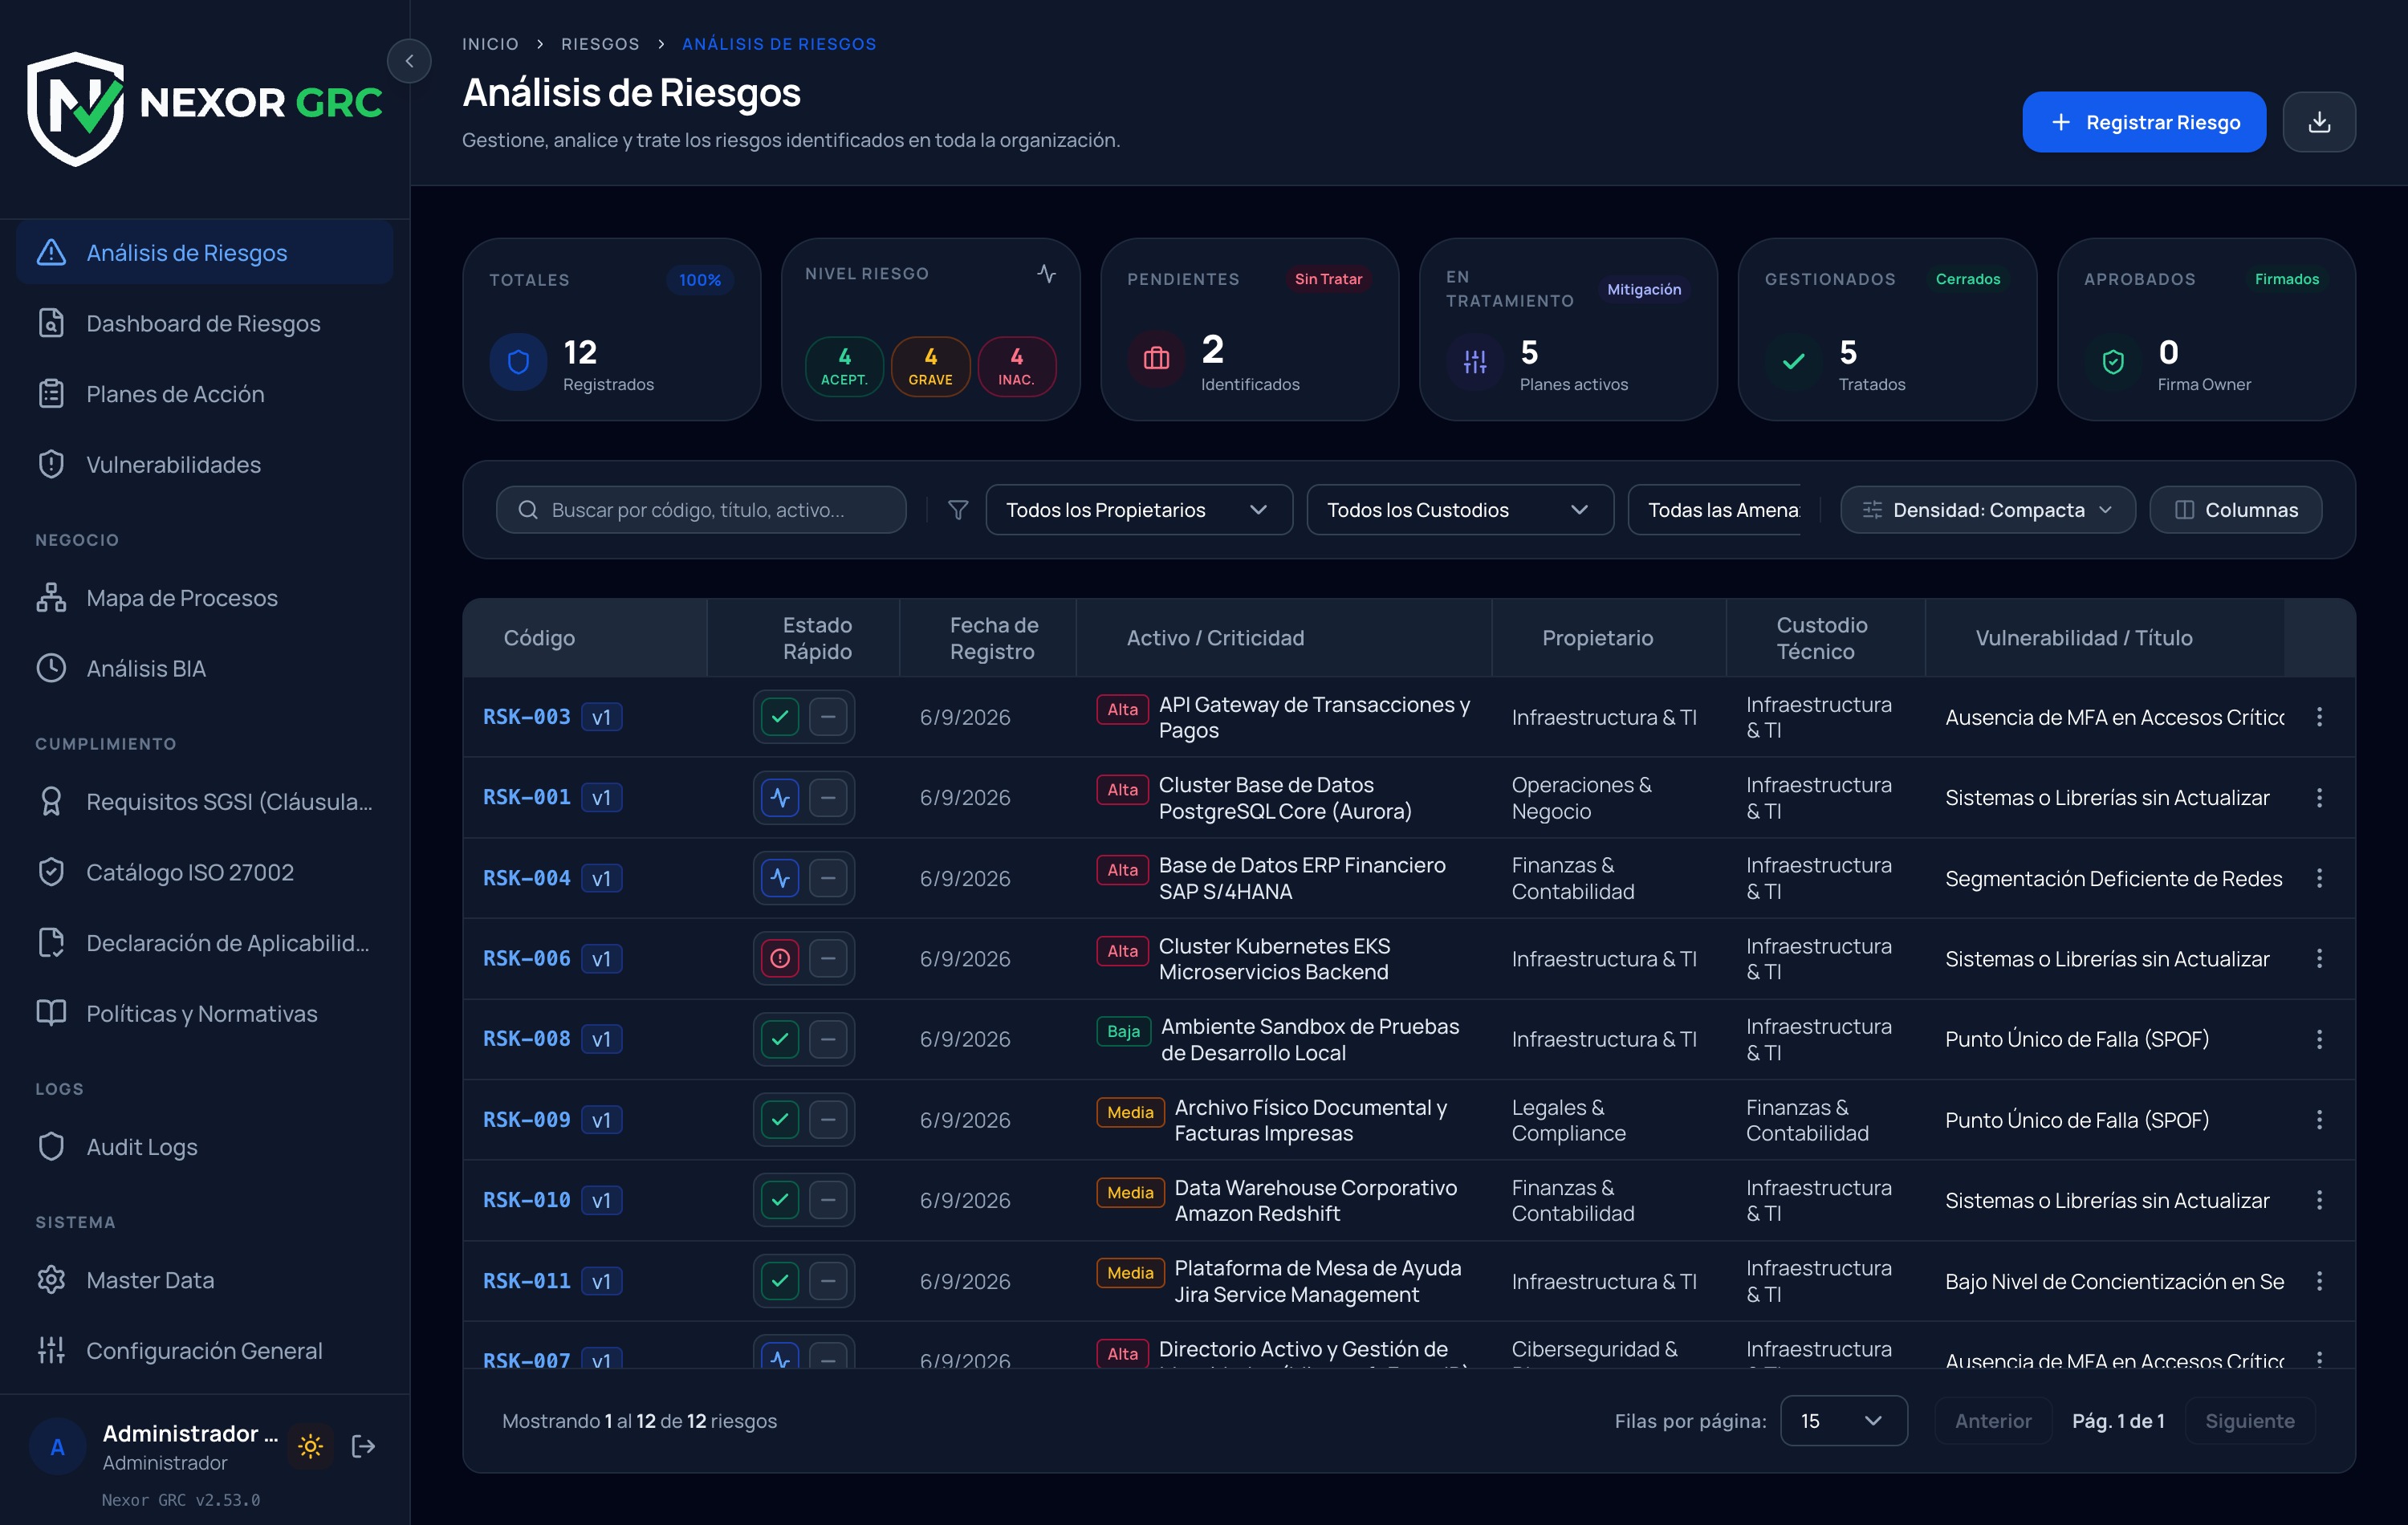2408x1525 pixels.
Task: Click the activity pulse icon in Nivel Riesgo card
Action: [x=1046, y=273]
